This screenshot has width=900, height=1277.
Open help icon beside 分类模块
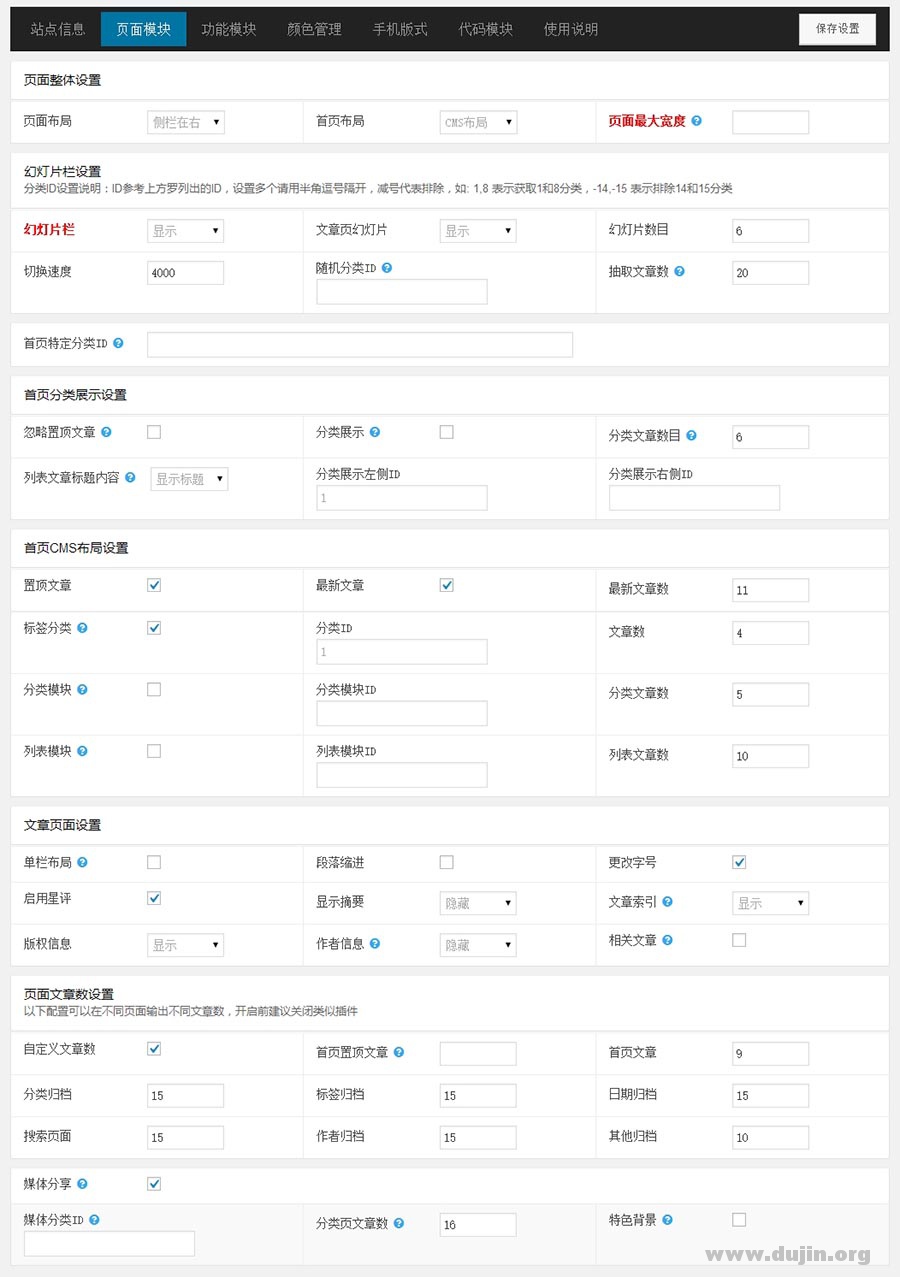82,689
